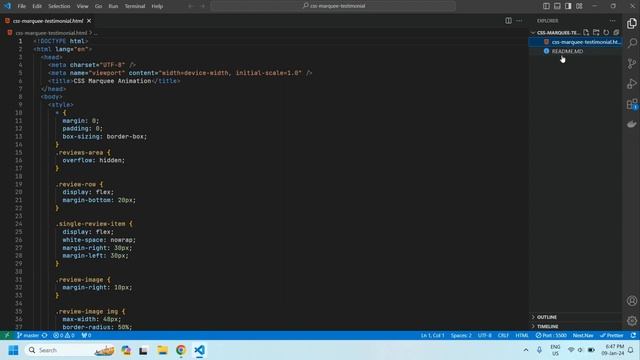Click Ln 1, Col 1 status item
The width and height of the screenshot is (640, 360).
(432, 336)
